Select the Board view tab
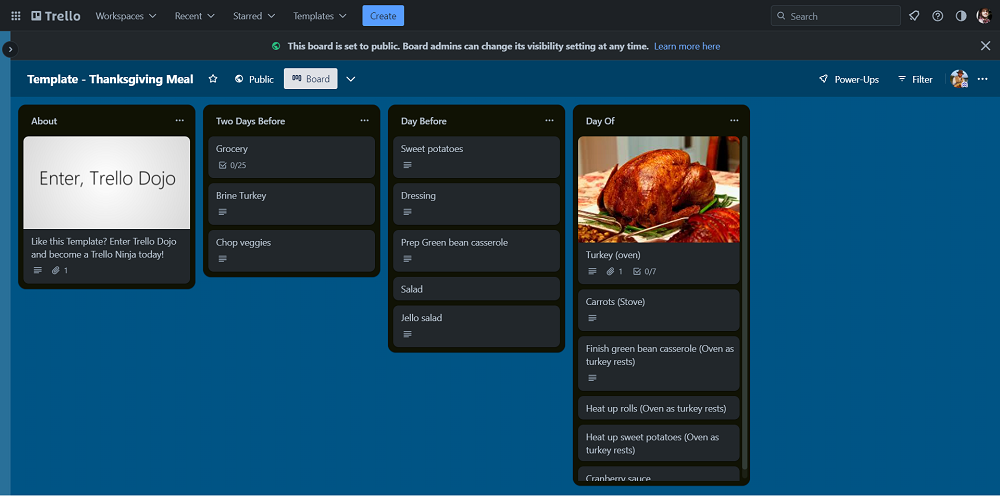The image size is (1000, 496). click(x=310, y=79)
